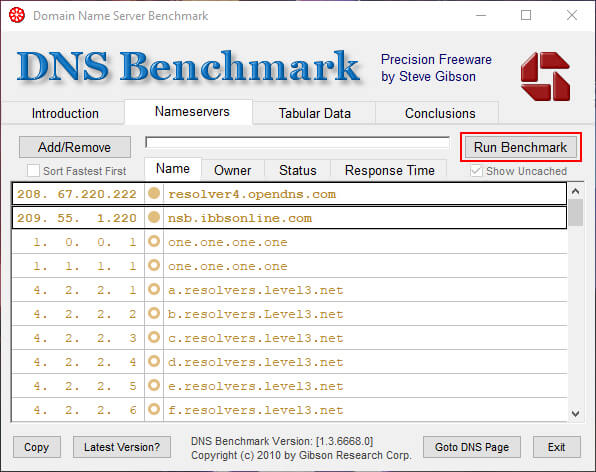The height and width of the screenshot is (472, 596).
Task: Select d.resolvers.level3.net entry
Action: (x=256, y=362)
